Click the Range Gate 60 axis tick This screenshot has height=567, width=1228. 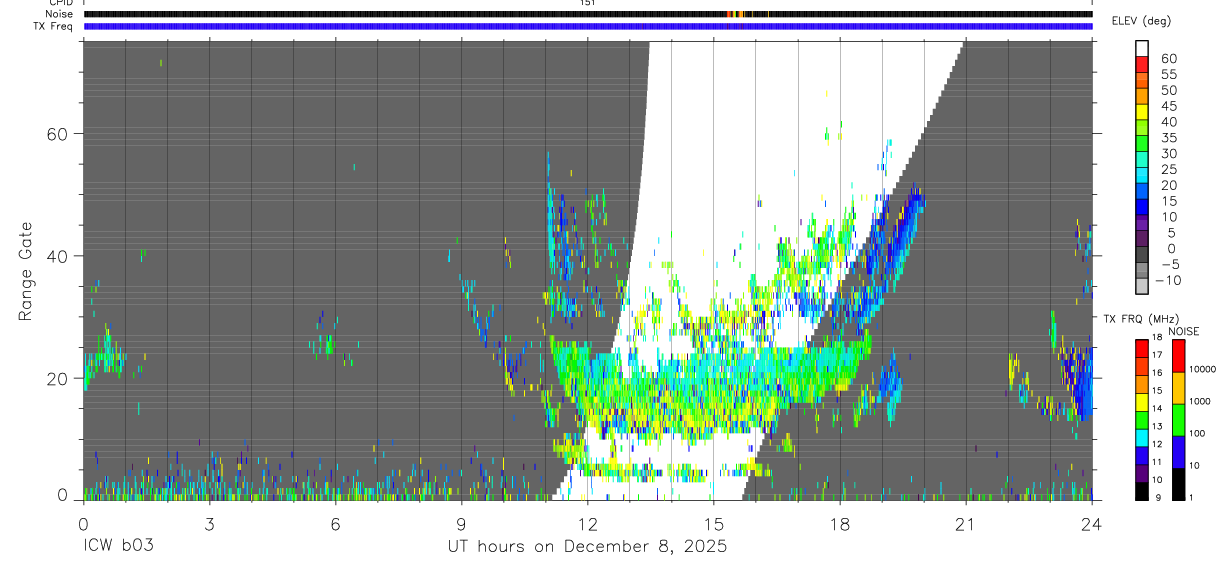coord(58,133)
